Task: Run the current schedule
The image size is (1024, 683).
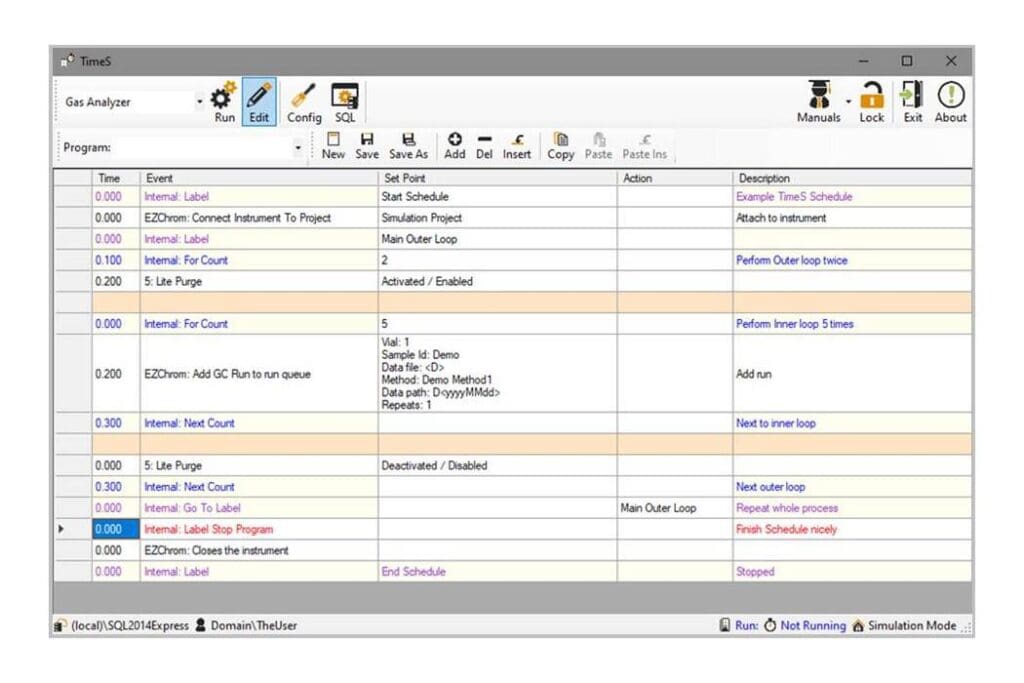Action: pyautogui.click(x=222, y=99)
